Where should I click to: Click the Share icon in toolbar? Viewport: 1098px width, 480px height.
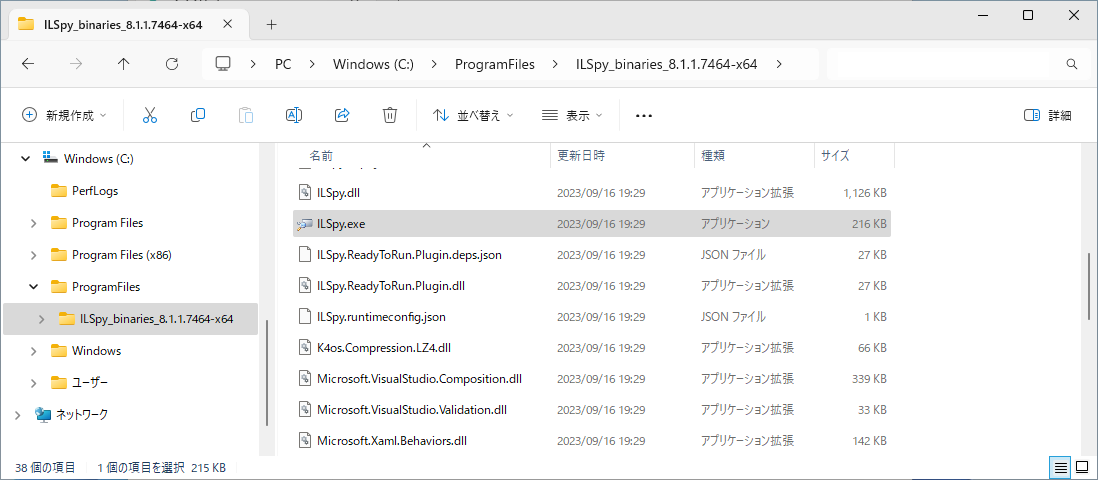[x=342, y=116]
